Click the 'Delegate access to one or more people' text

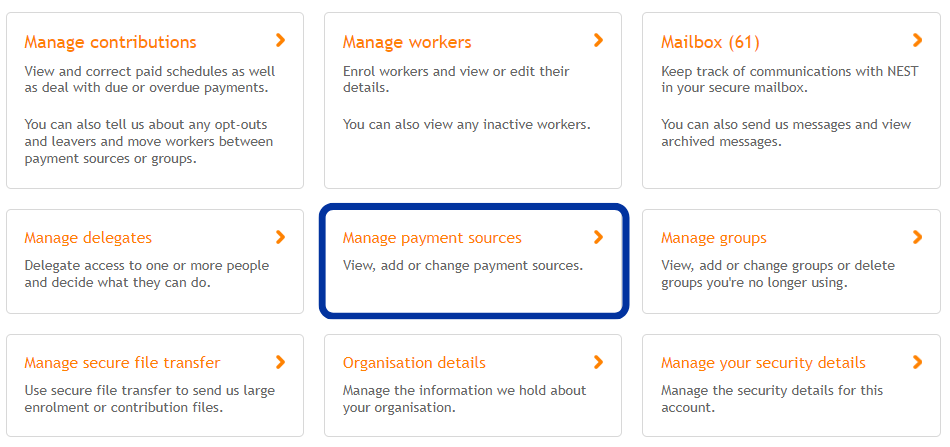(147, 266)
